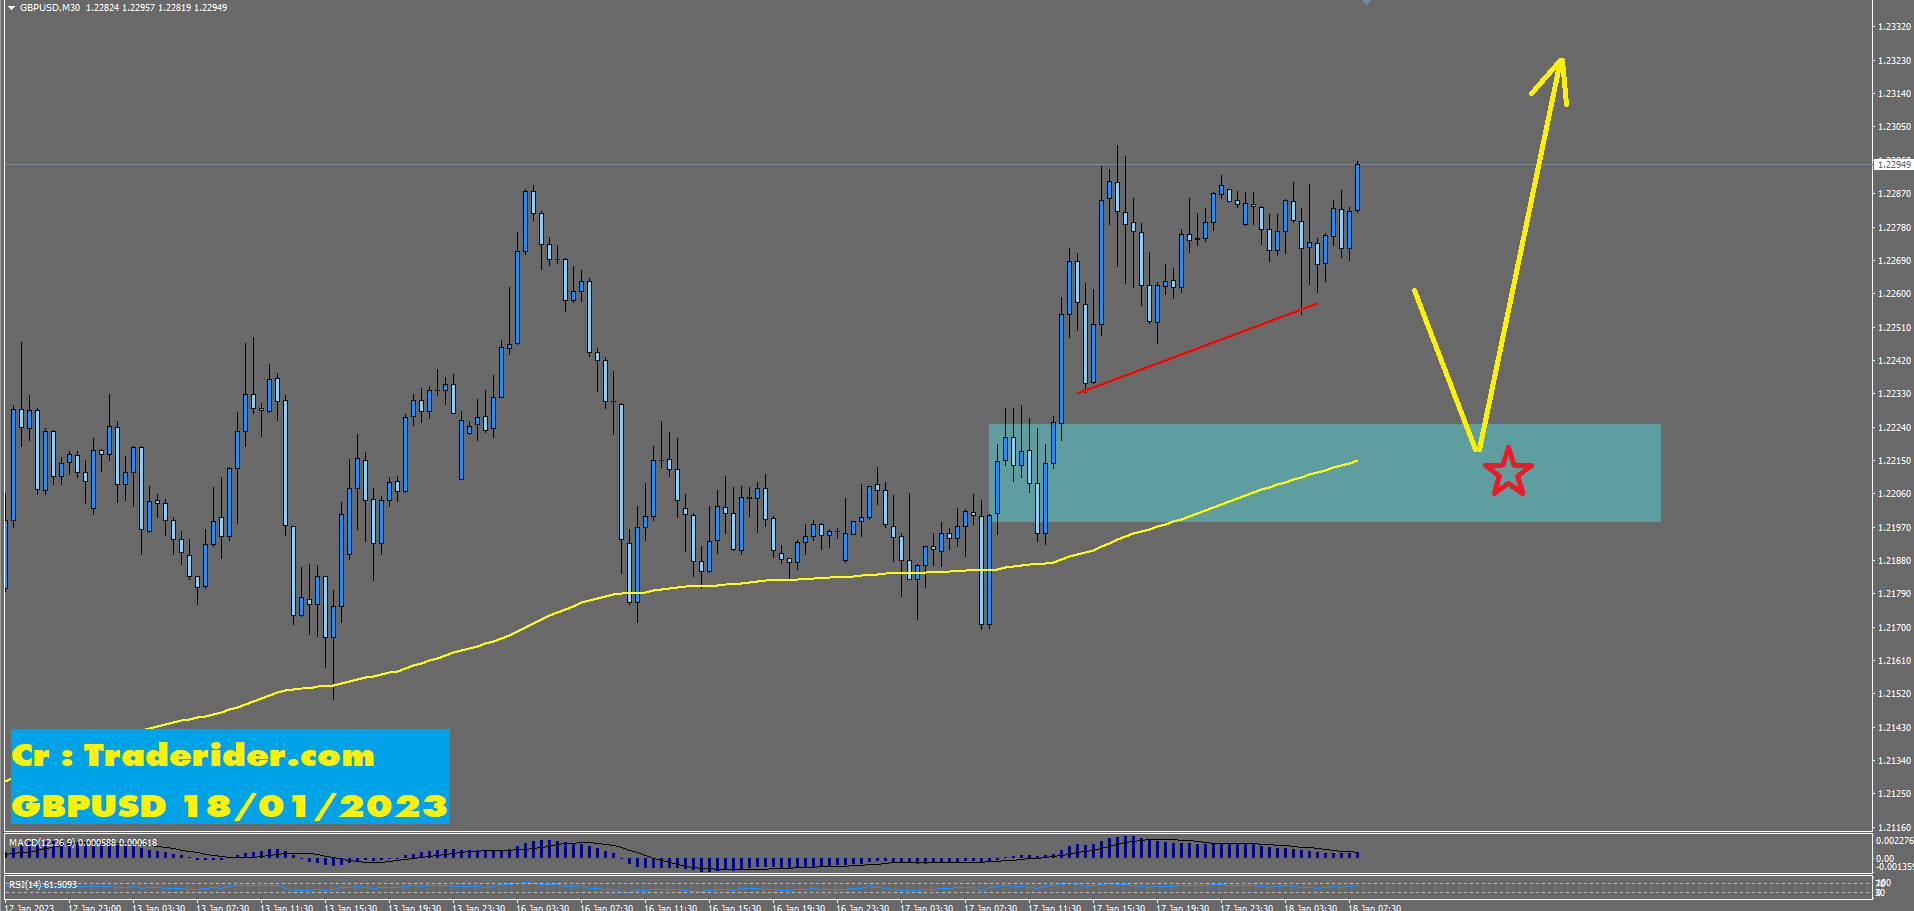Click the 1.23140 price axis label
The width and height of the screenshot is (1914, 911).
click(1894, 94)
